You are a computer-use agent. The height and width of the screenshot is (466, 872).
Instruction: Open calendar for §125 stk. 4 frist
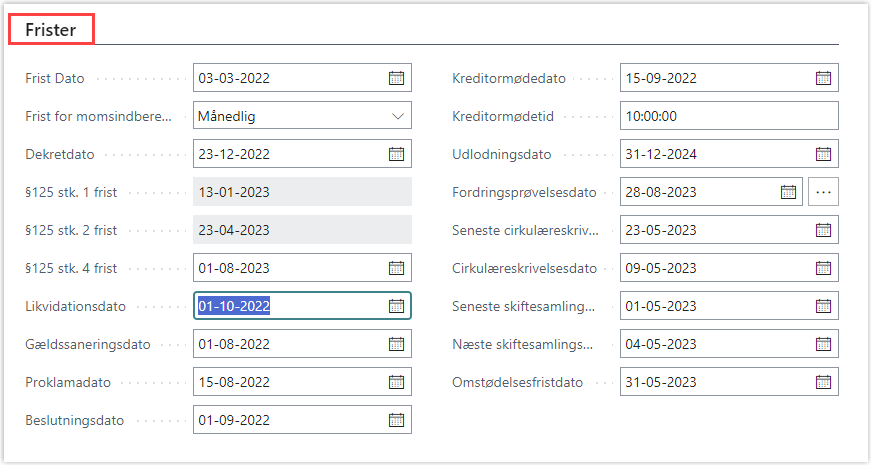tap(396, 268)
